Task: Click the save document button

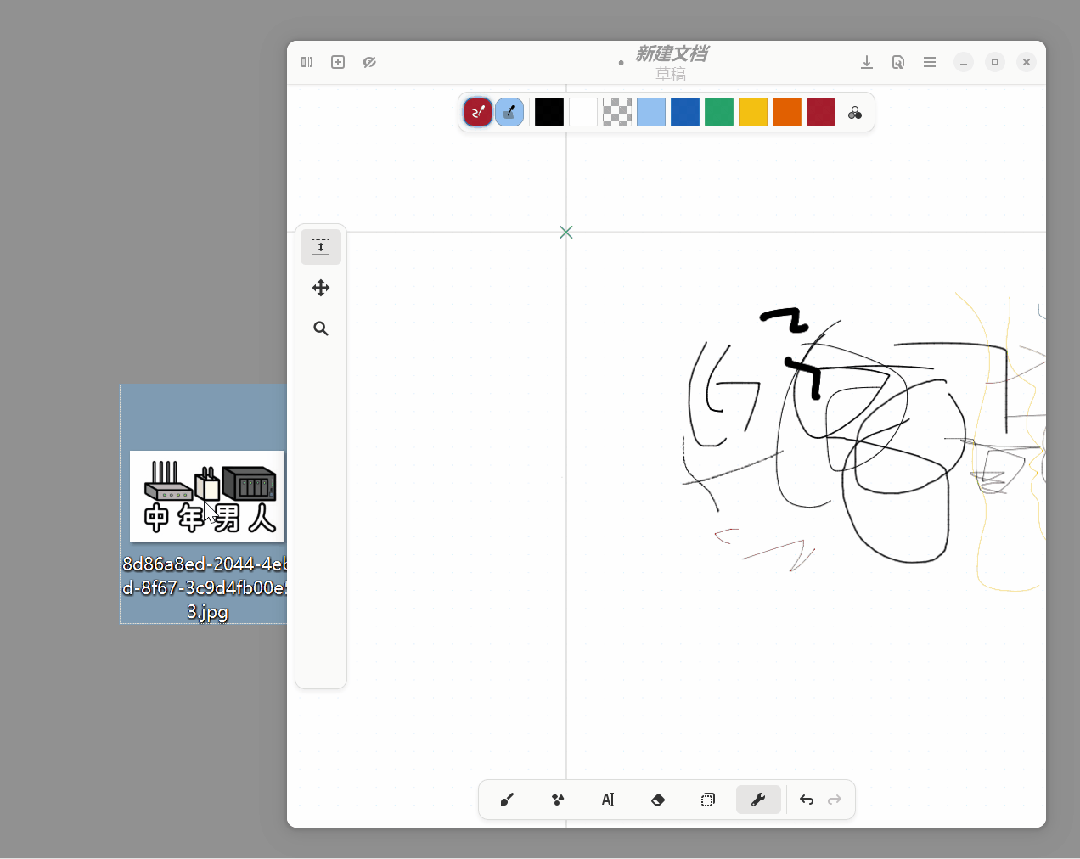Action: (x=867, y=61)
